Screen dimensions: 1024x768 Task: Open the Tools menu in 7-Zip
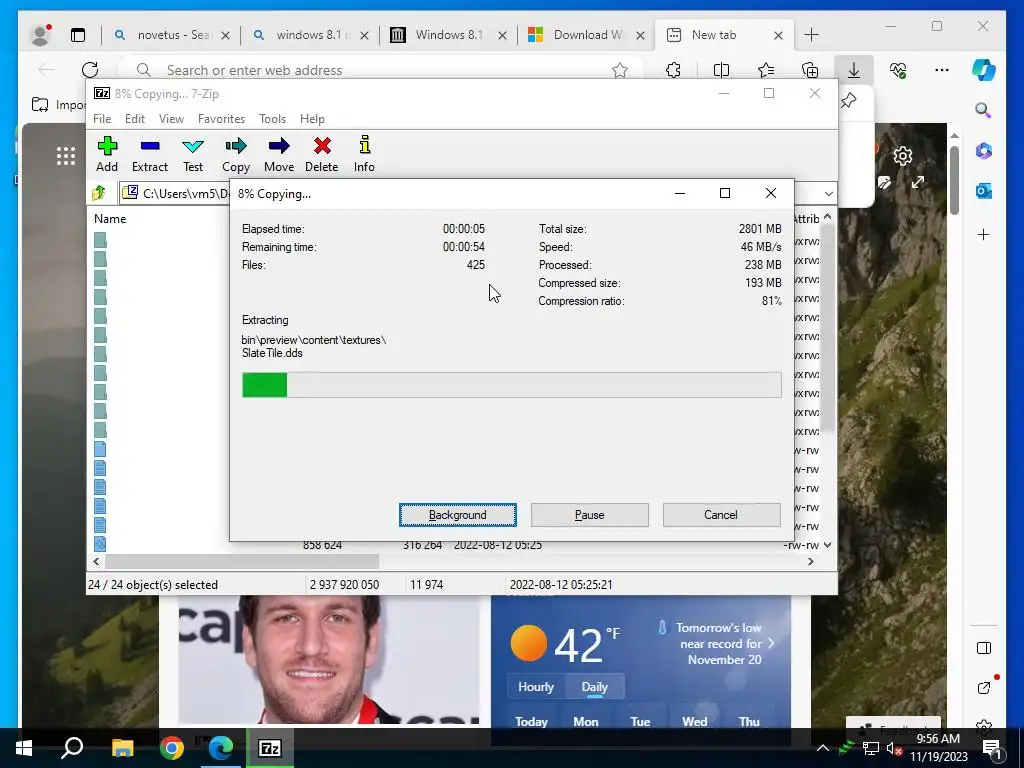272,119
